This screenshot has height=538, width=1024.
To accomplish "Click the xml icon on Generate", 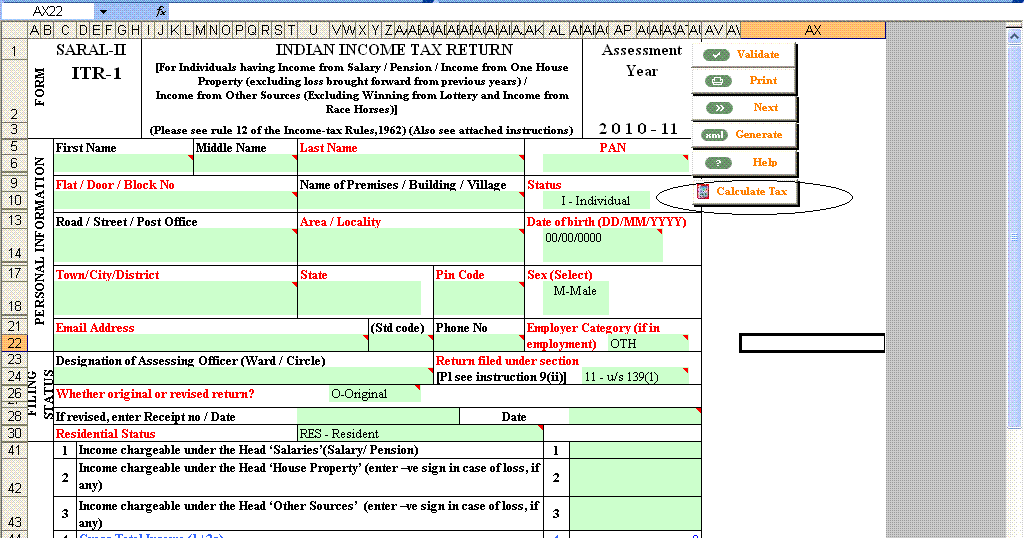I will coord(714,135).
